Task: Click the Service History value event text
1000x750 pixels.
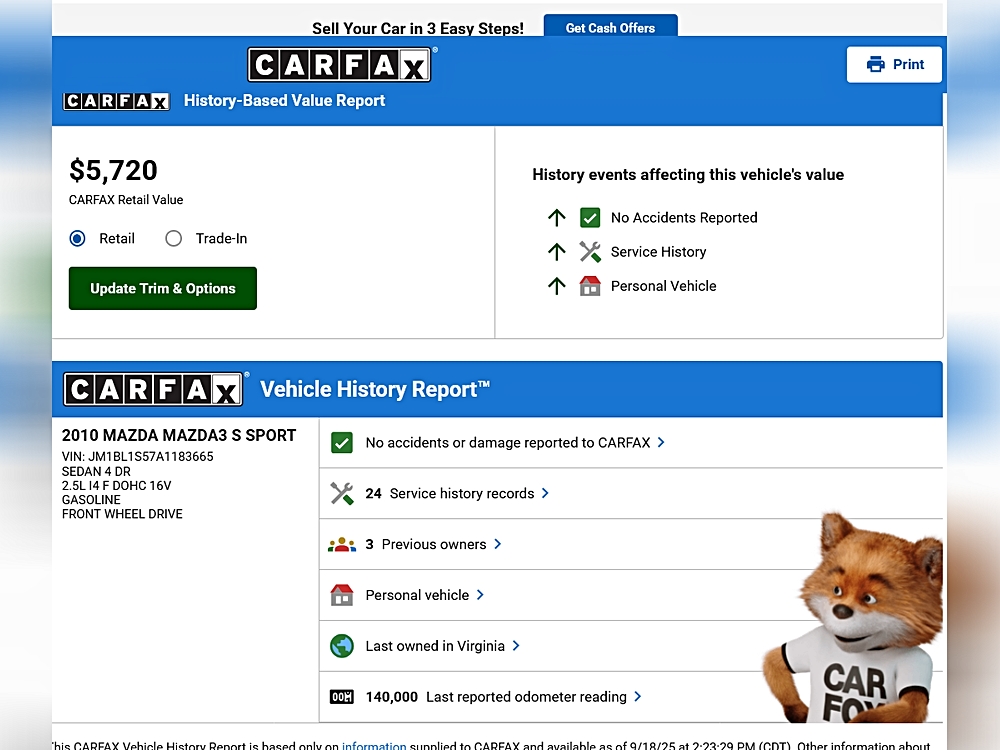Action: (659, 252)
